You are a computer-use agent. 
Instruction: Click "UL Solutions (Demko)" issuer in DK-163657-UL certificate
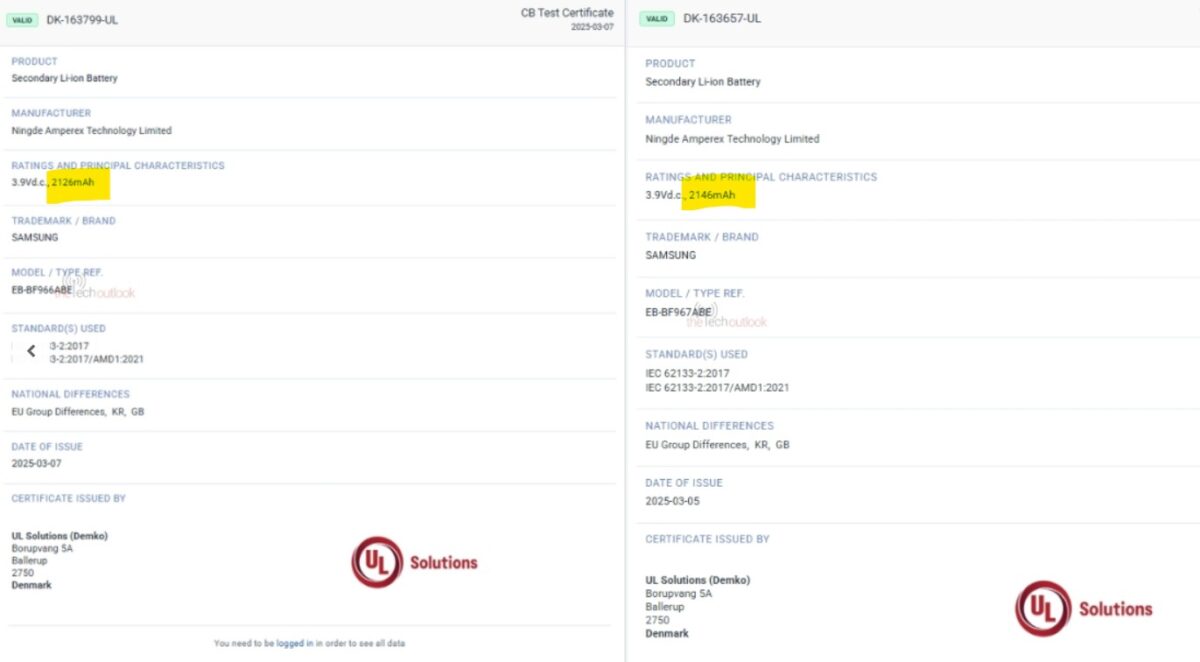click(x=697, y=580)
